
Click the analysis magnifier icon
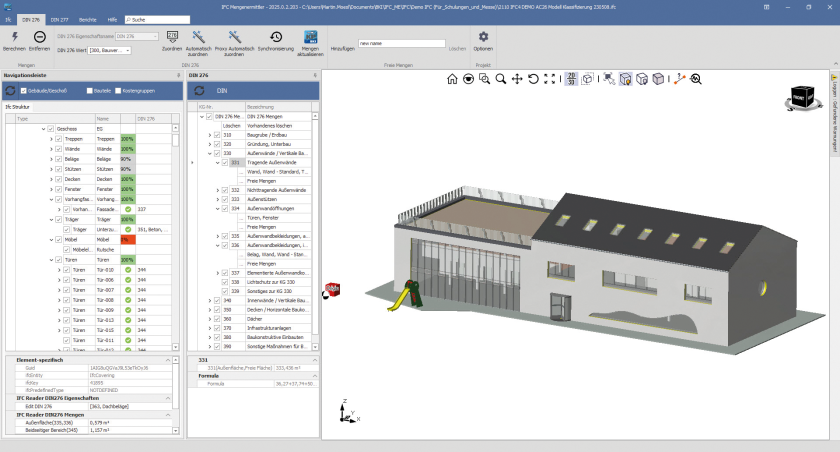coord(696,79)
